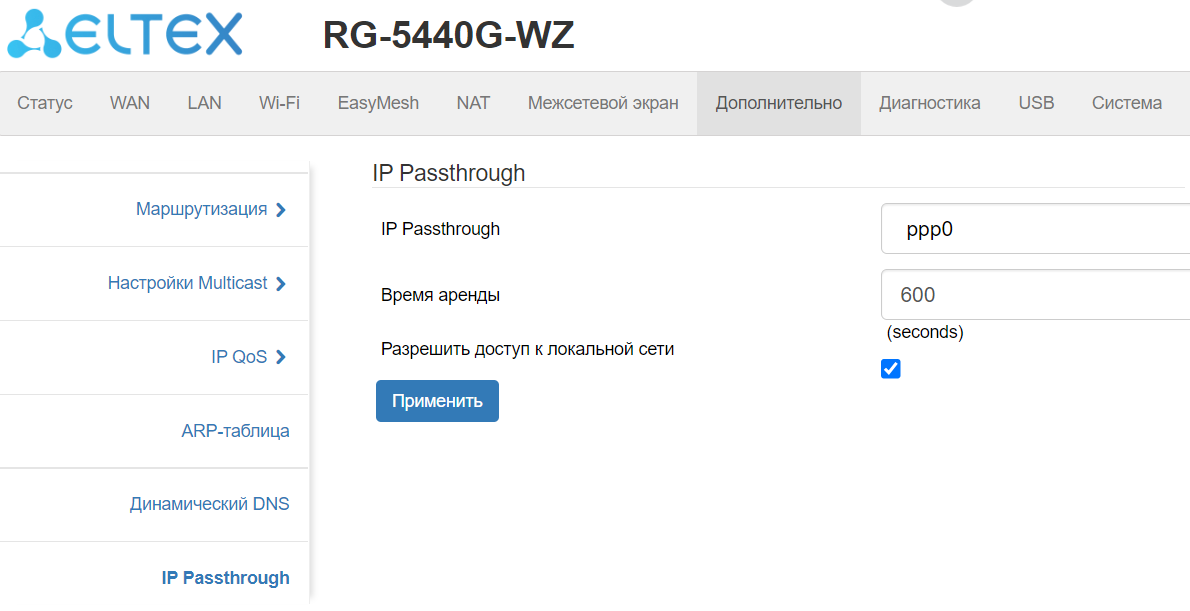Click the Eltex logo icon
The image size is (1190, 611).
[x=35, y=35]
